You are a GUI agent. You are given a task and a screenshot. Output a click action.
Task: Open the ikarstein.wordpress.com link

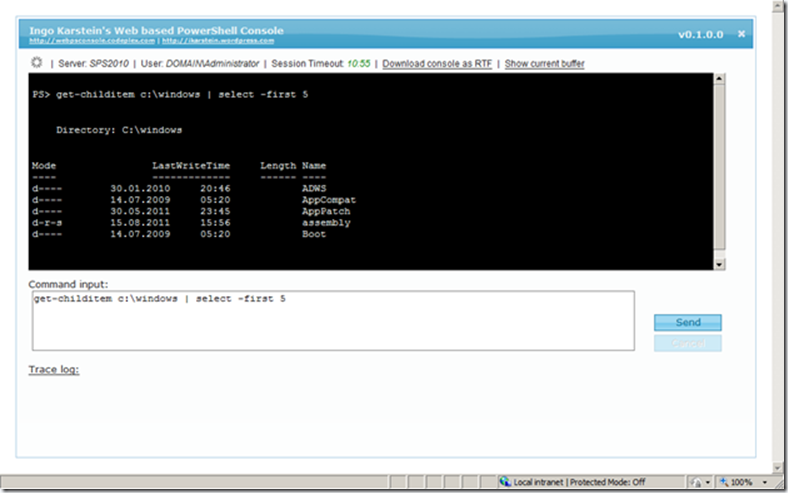pos(218,41)
